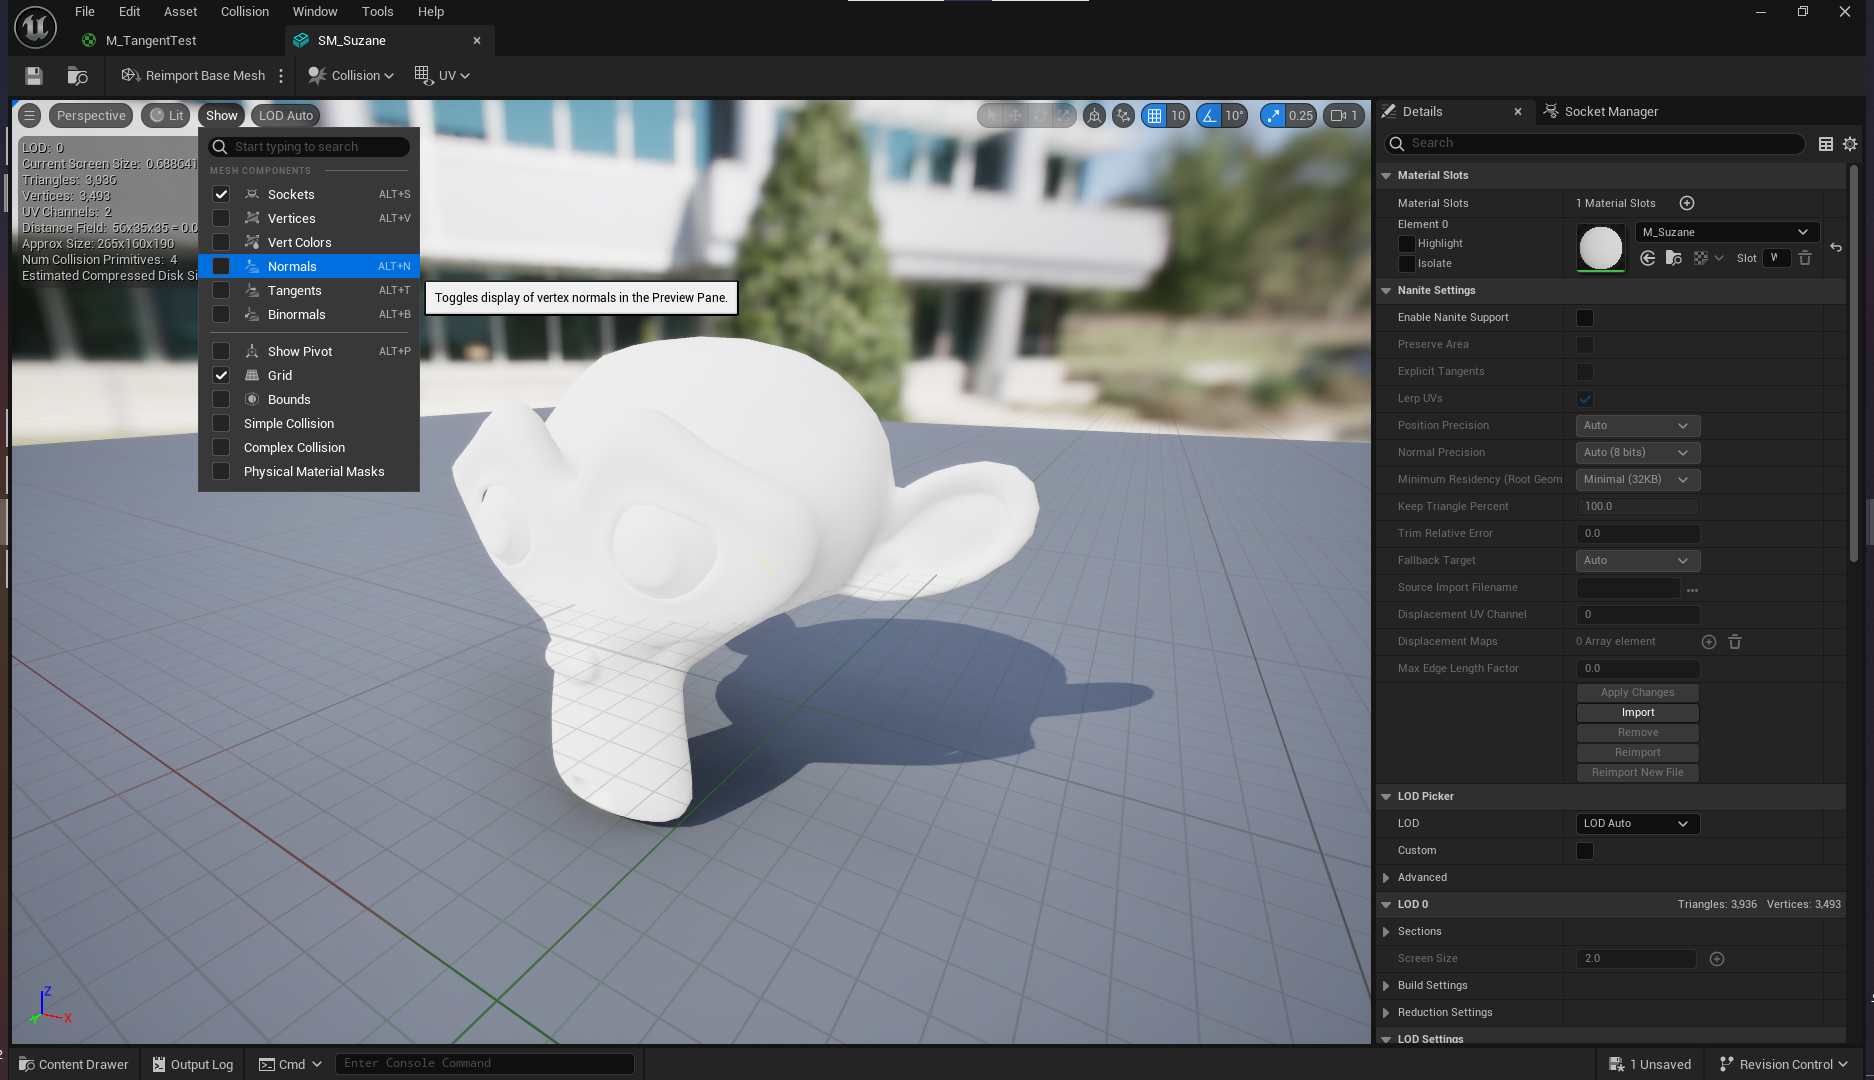The width and height of the screenshot is (1874, 1080).
Task: Click the Import button under Nanite Settings
Action: (x=1637, y=713)
